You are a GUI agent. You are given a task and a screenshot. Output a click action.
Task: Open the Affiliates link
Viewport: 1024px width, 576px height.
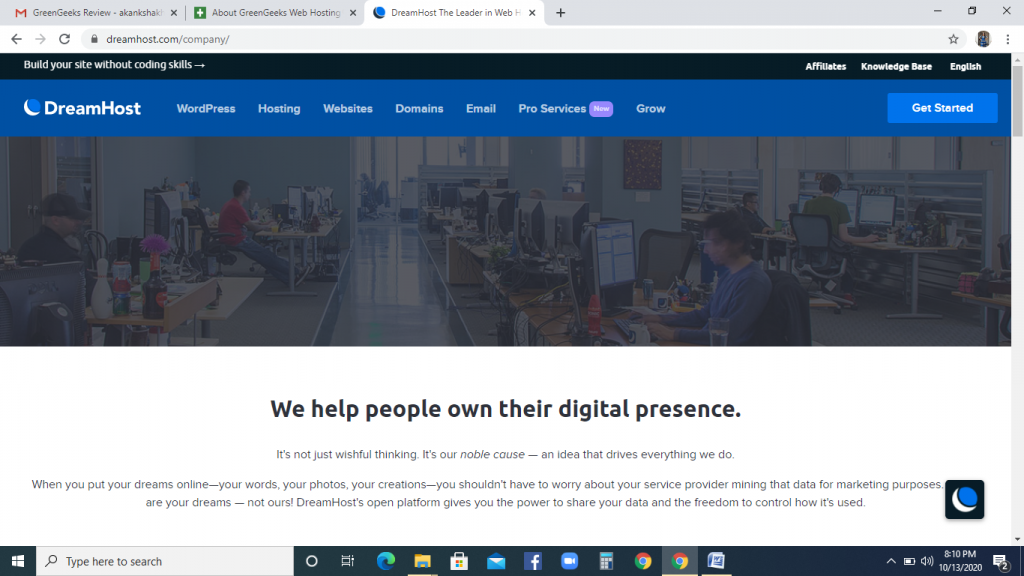click(x=825, y=67)
